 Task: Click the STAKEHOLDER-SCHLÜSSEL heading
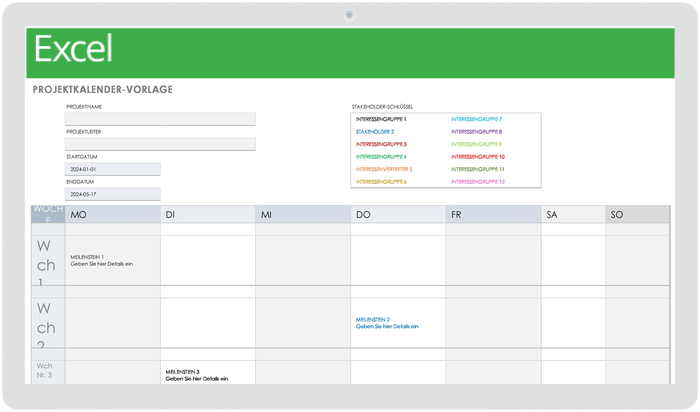[382, 107]
